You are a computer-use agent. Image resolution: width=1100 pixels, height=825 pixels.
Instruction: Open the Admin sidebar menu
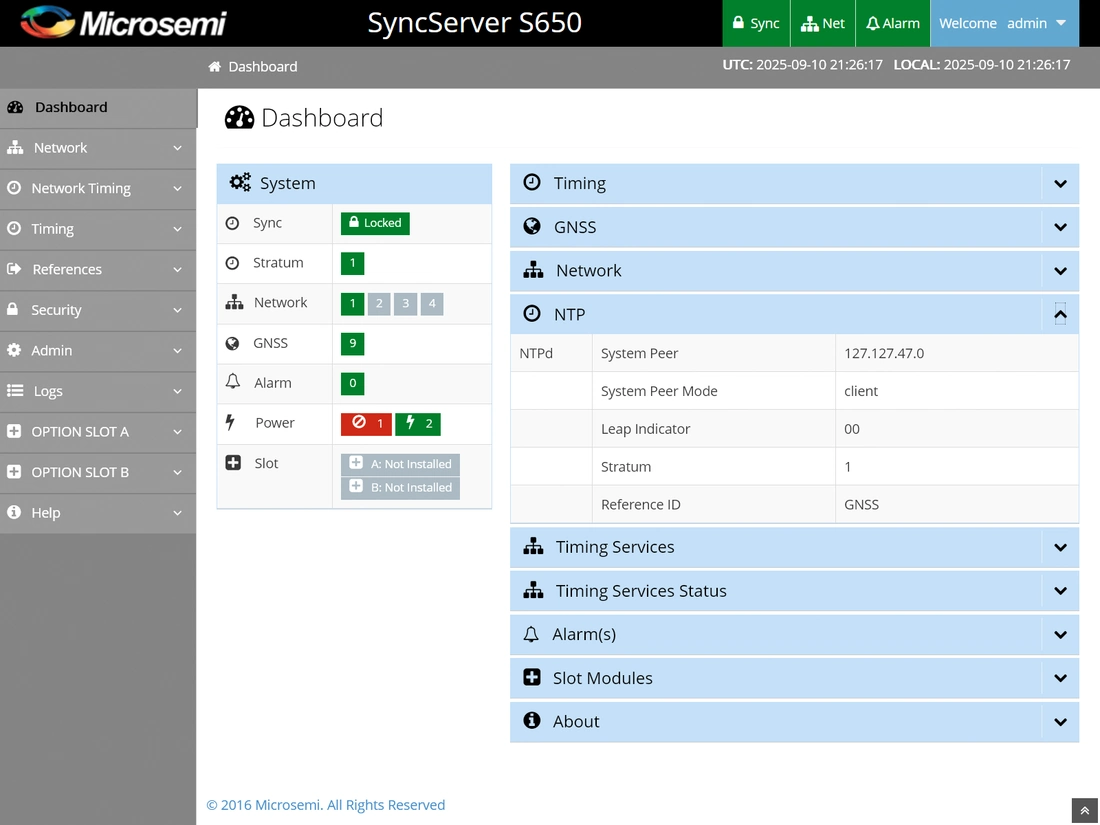(x=98, y=351)
